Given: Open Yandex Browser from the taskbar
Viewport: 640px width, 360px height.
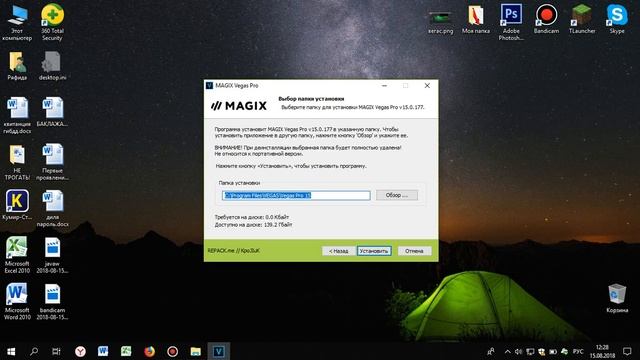Looking at the screenshot, I should 80,351.
